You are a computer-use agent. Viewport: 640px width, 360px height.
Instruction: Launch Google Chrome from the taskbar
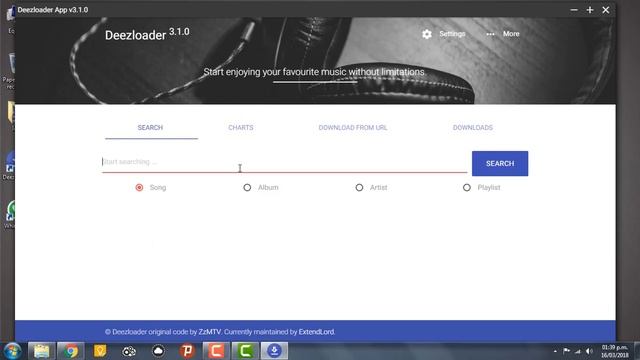tap(71, 351)
